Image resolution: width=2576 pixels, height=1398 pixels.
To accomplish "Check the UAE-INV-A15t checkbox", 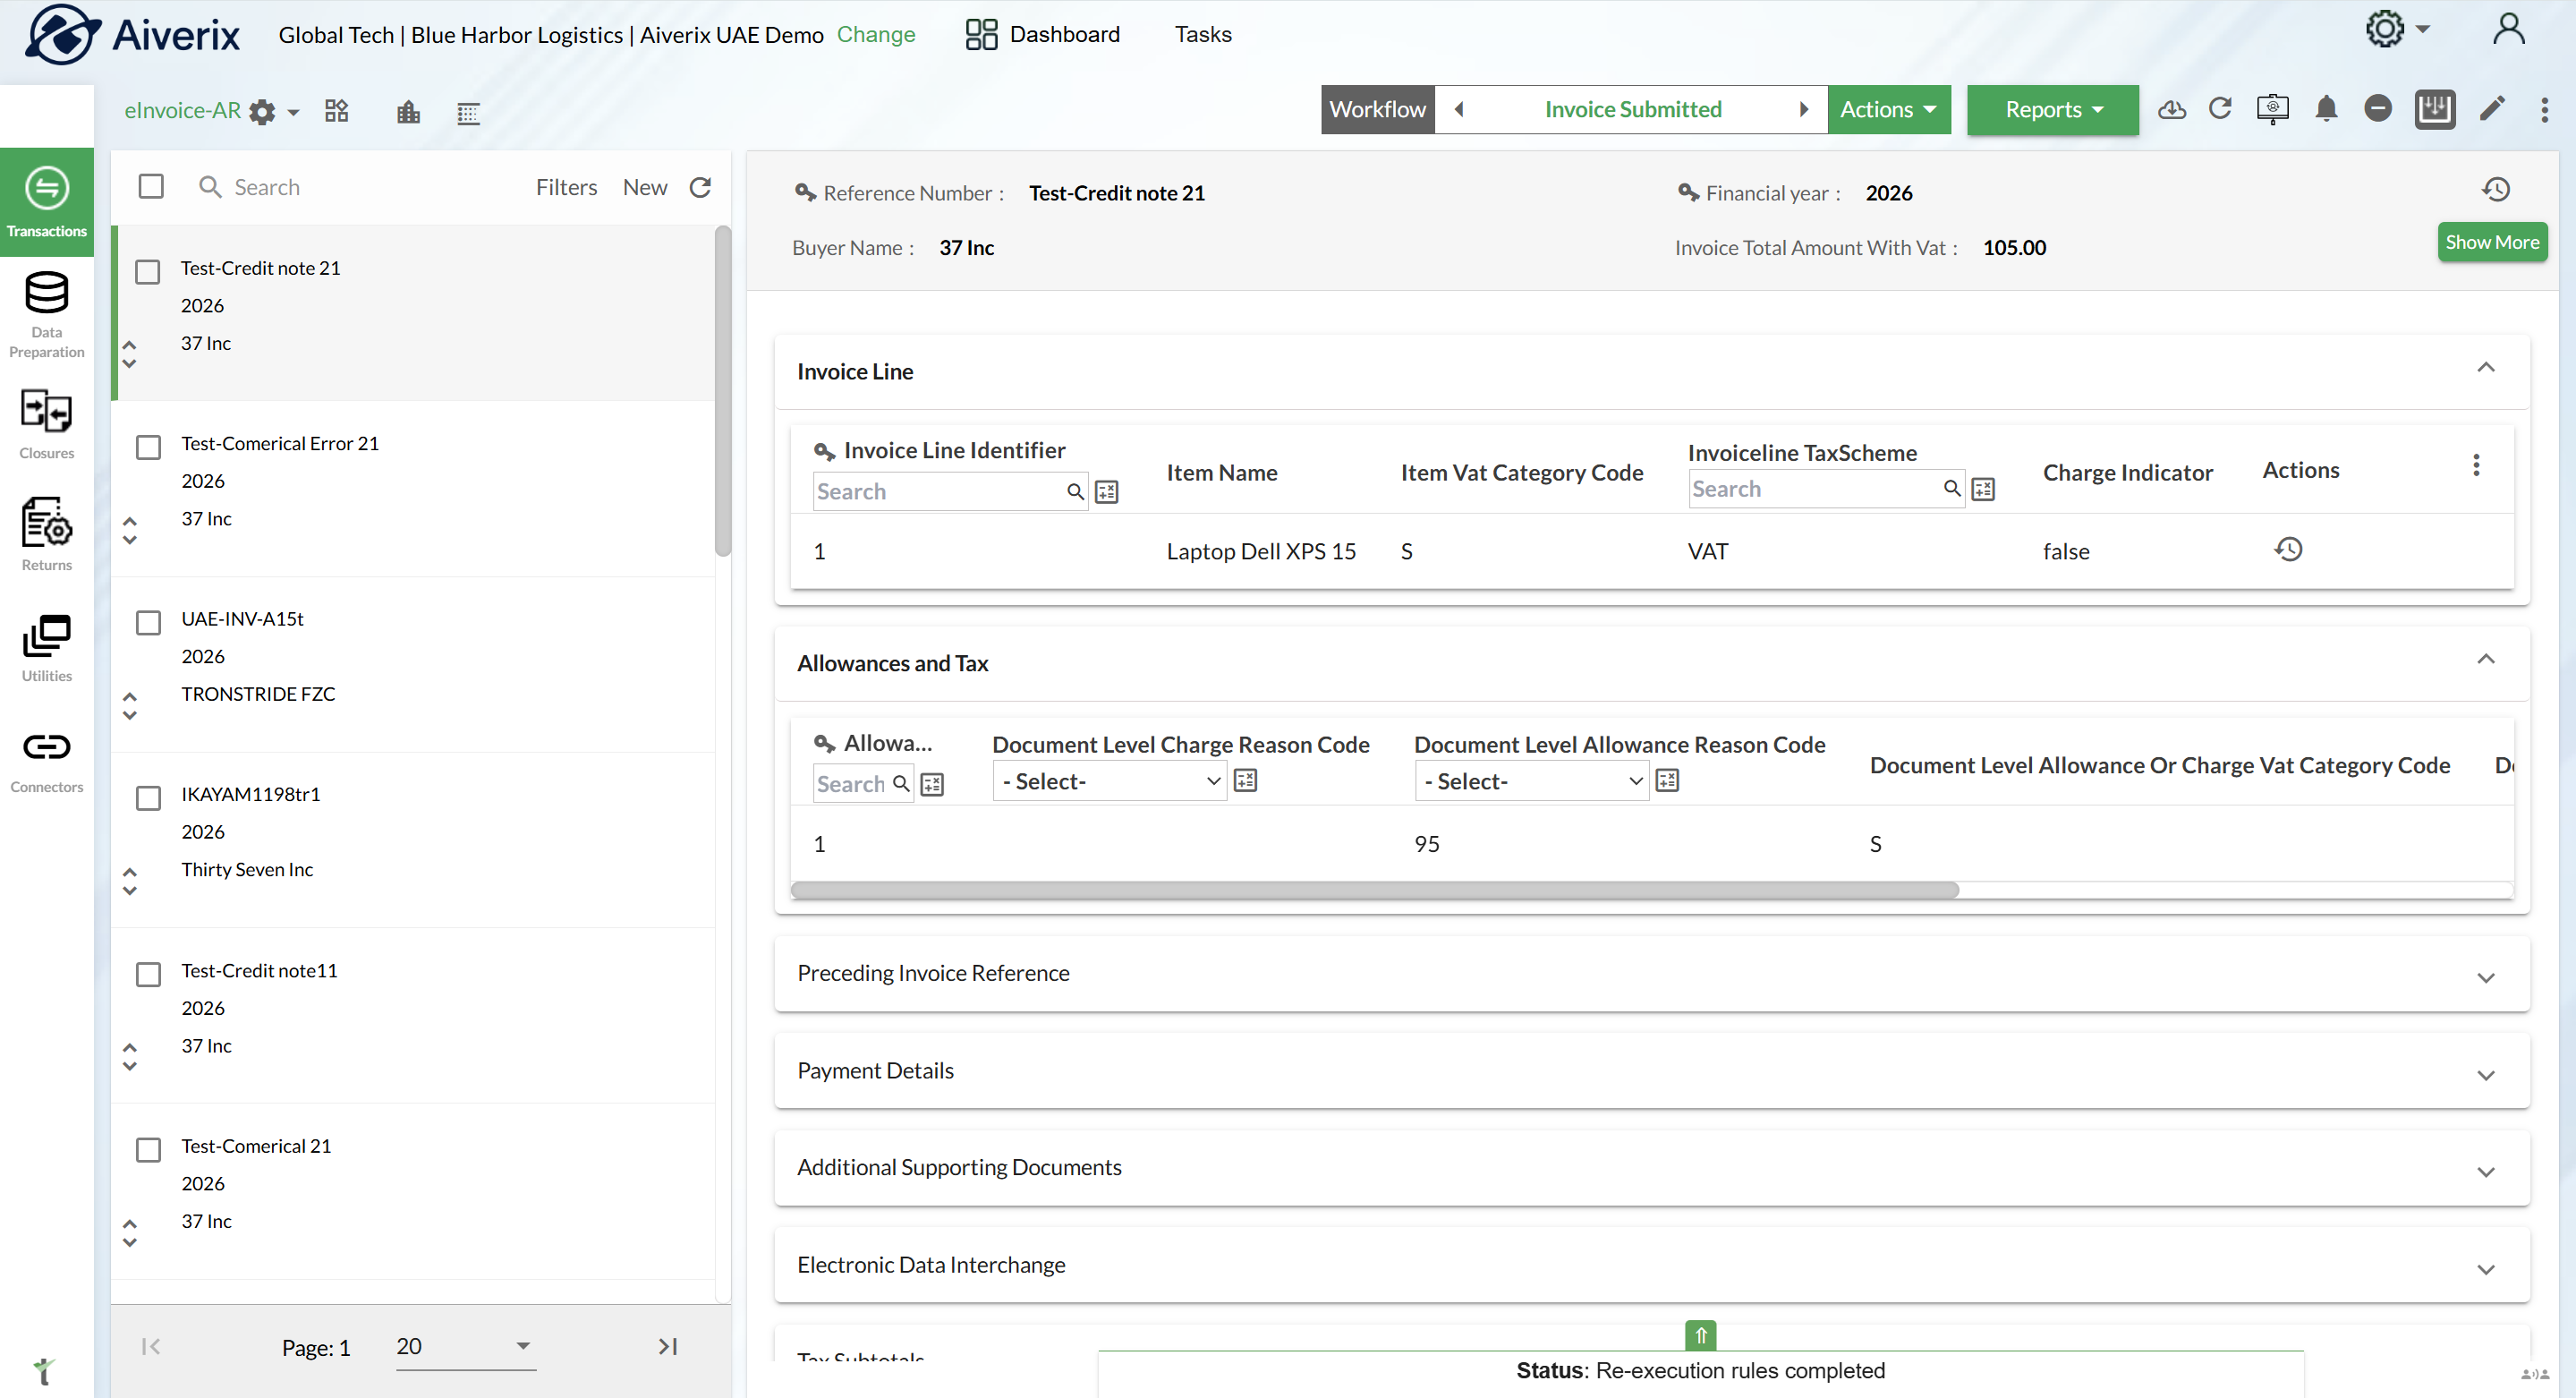I will pos(148,622).
